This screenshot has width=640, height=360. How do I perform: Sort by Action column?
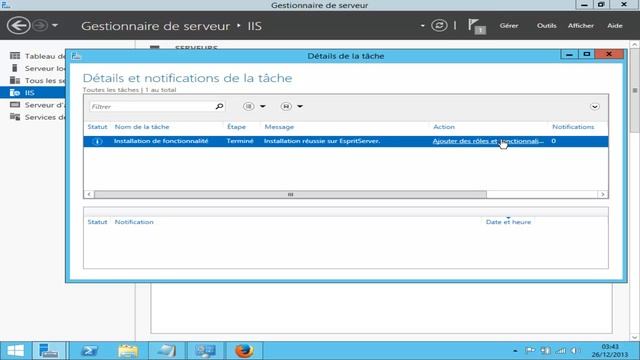(444, 127)
